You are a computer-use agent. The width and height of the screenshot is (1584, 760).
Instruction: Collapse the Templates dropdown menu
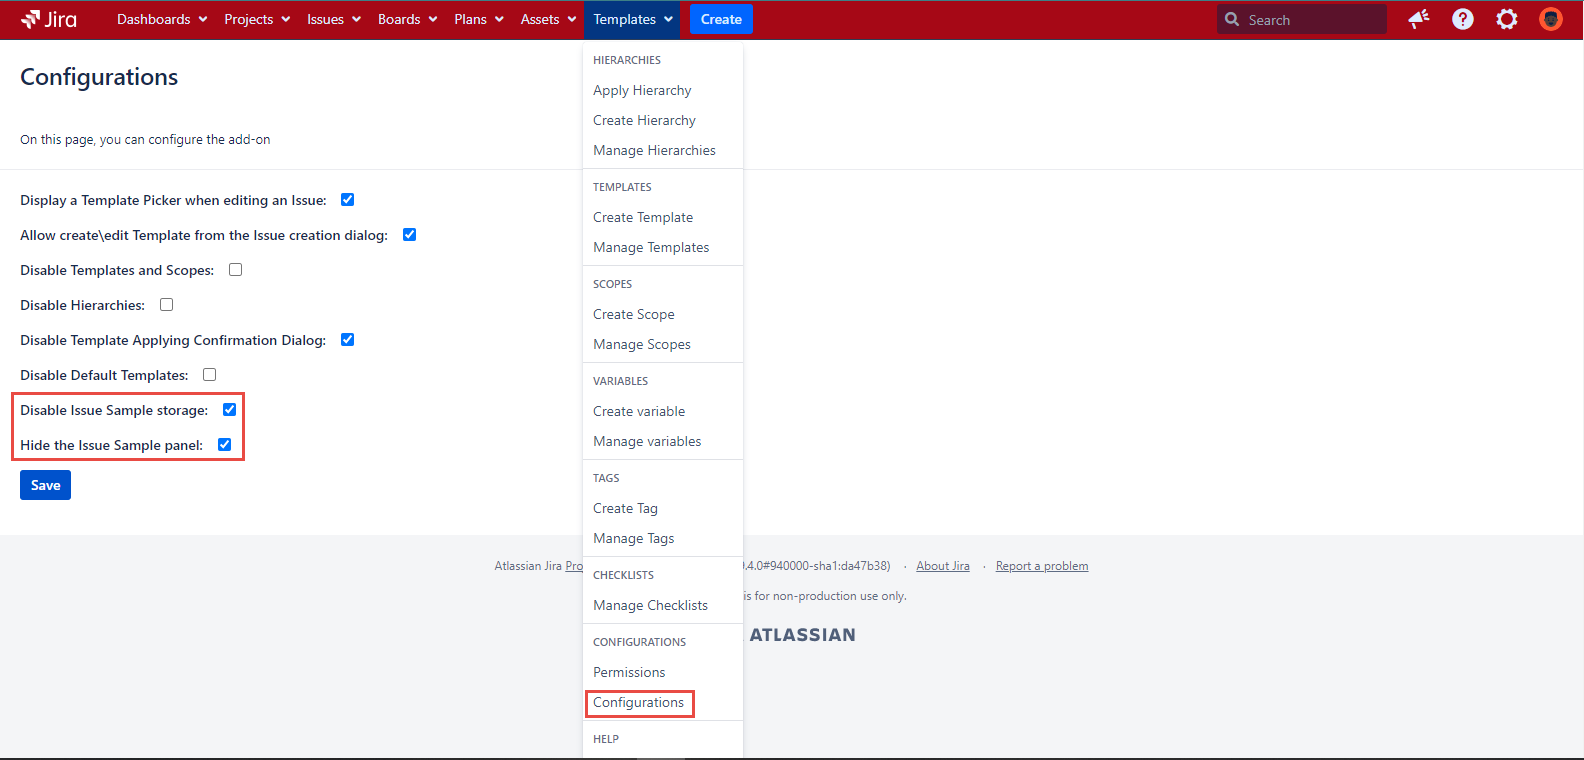[x=632, y=19]
